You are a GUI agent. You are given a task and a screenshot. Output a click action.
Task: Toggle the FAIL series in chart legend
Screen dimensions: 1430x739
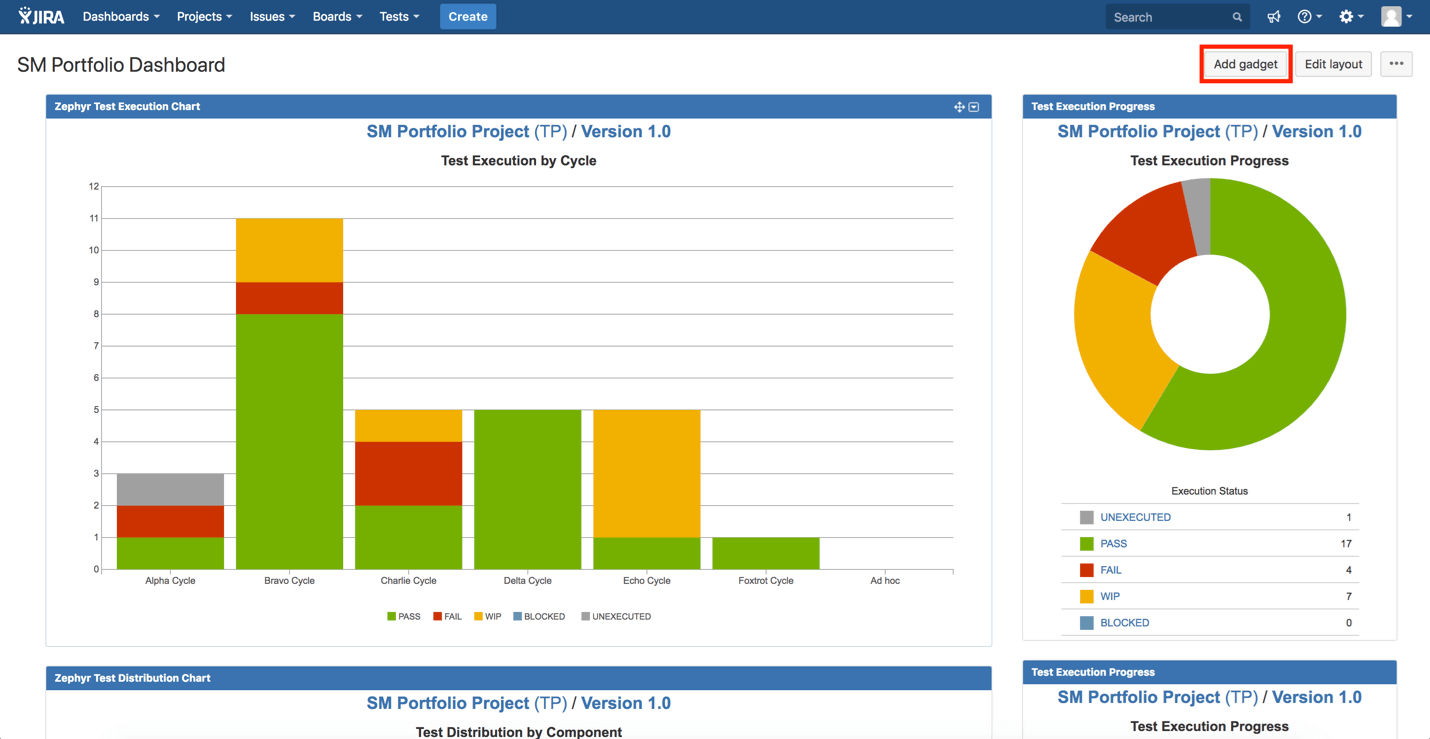tap(447, 617)
